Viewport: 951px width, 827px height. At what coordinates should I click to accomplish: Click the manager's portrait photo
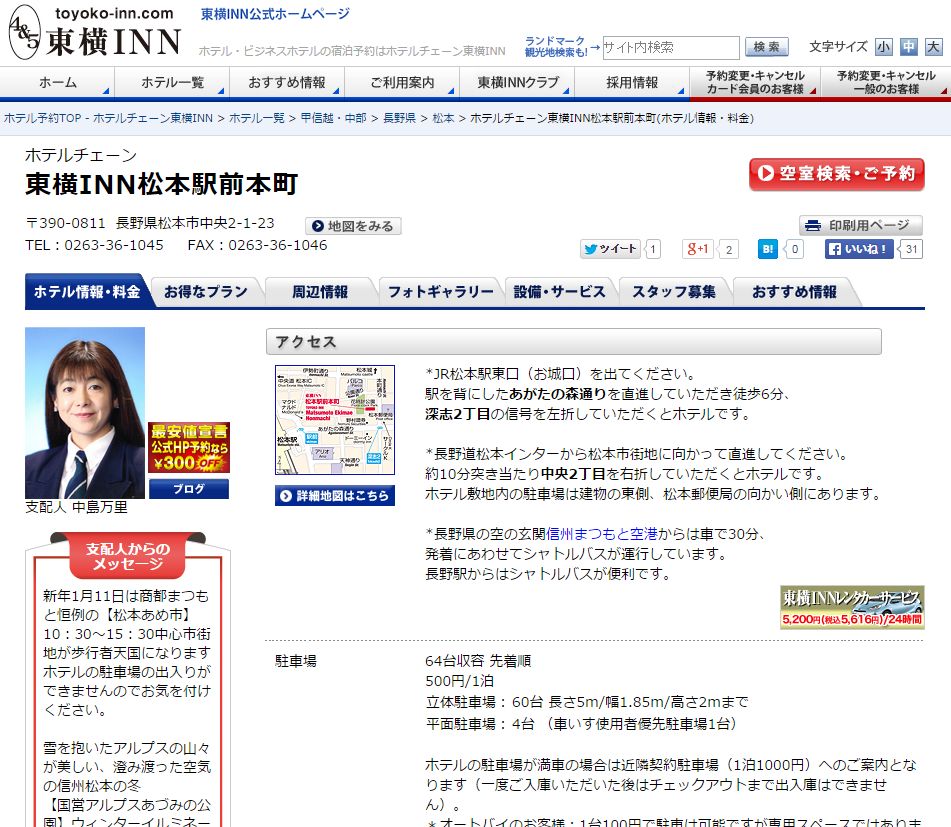(85, 413)
